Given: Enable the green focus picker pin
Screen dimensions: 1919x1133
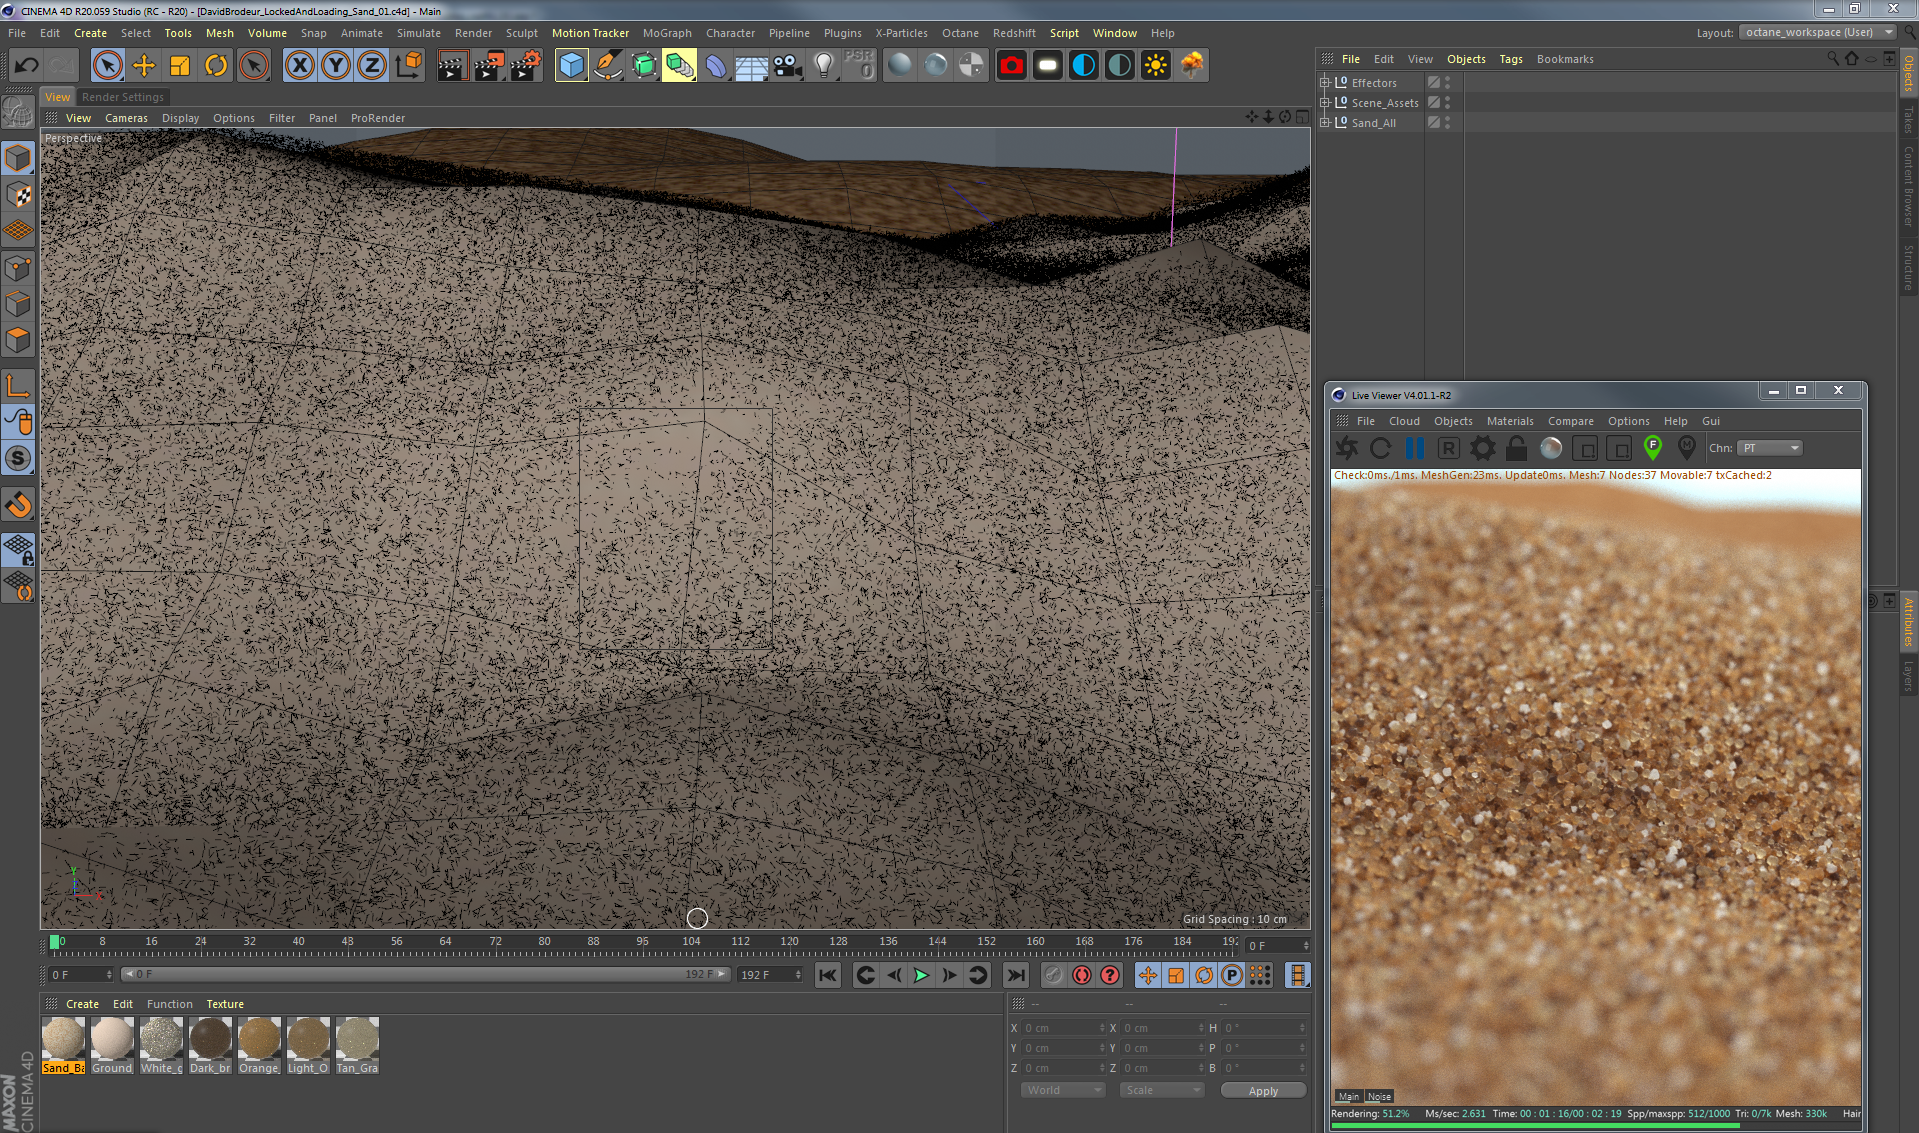Looking at the screenshot, I should click(x=1652, y=448).
